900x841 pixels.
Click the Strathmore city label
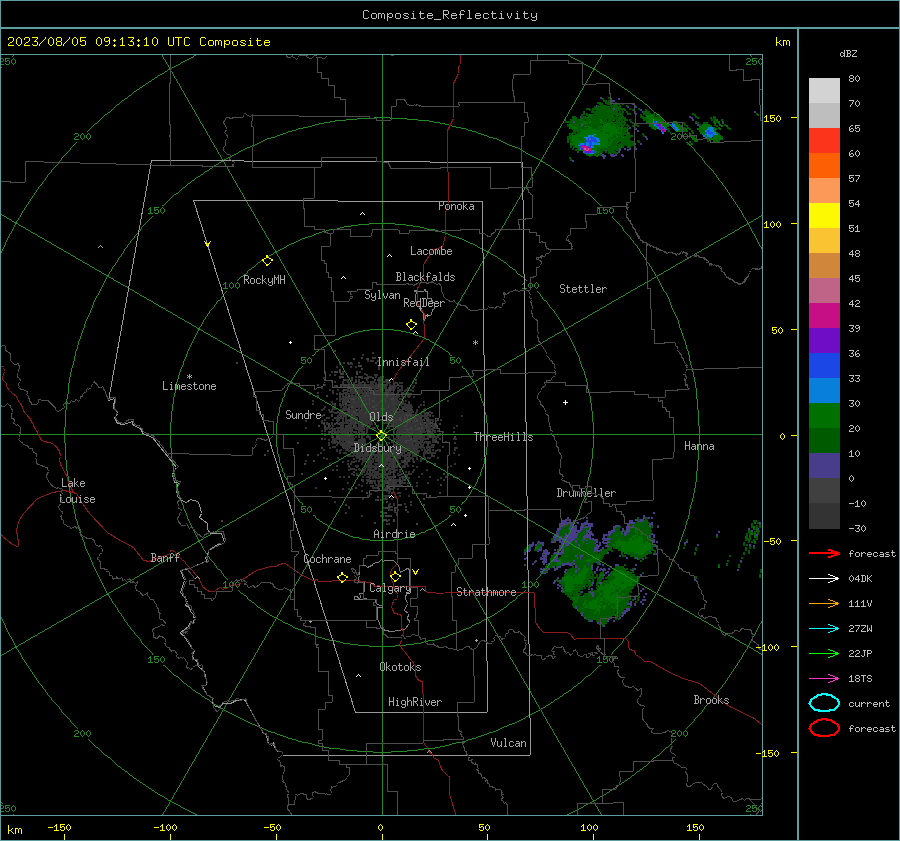pos(486,592)
